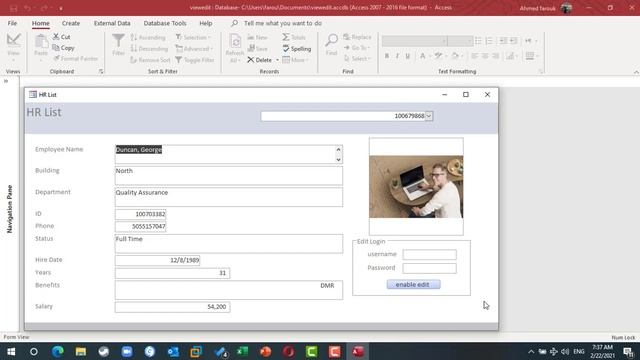Click the Filter funnel icon
This screenshot has width=640, height=360.
(118, 40)
